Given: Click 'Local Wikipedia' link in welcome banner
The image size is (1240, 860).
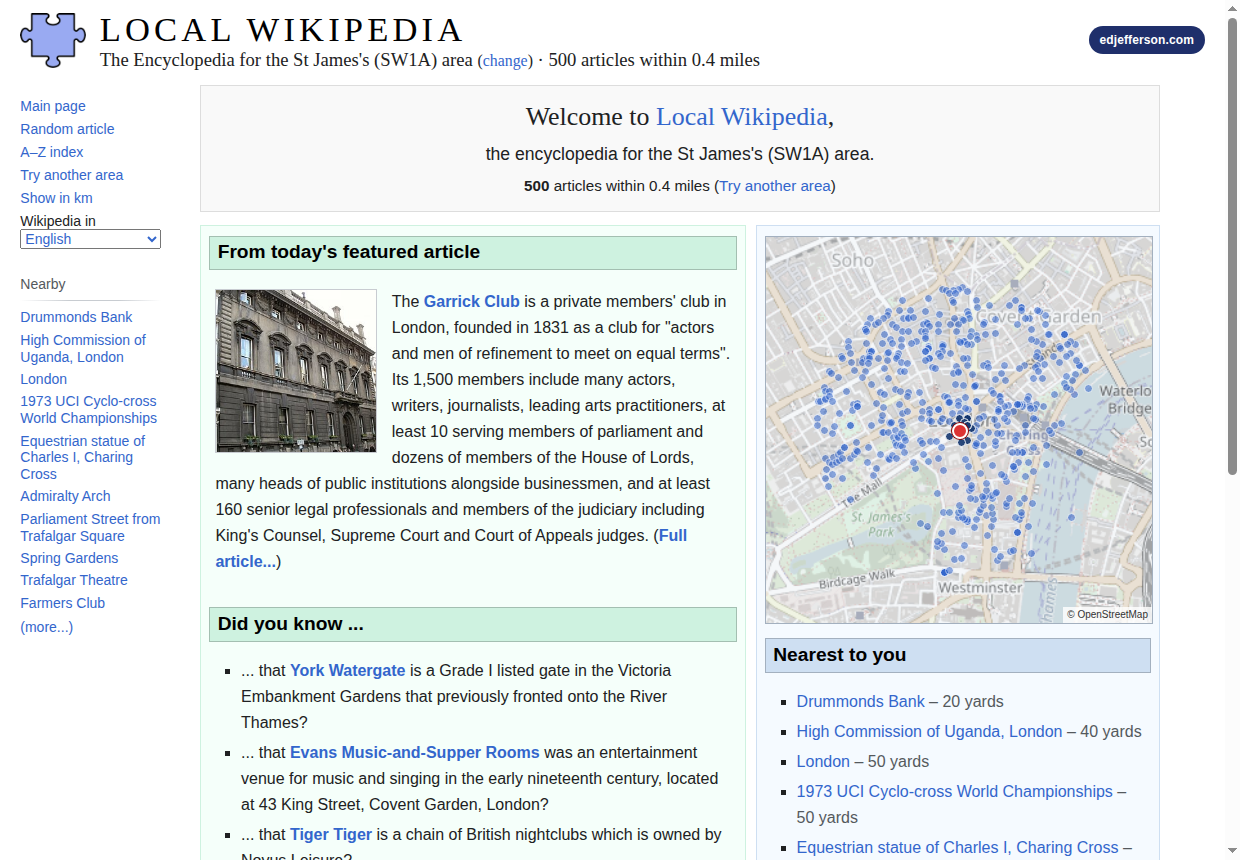Looking at the screenshot, I should coord(742,117).
